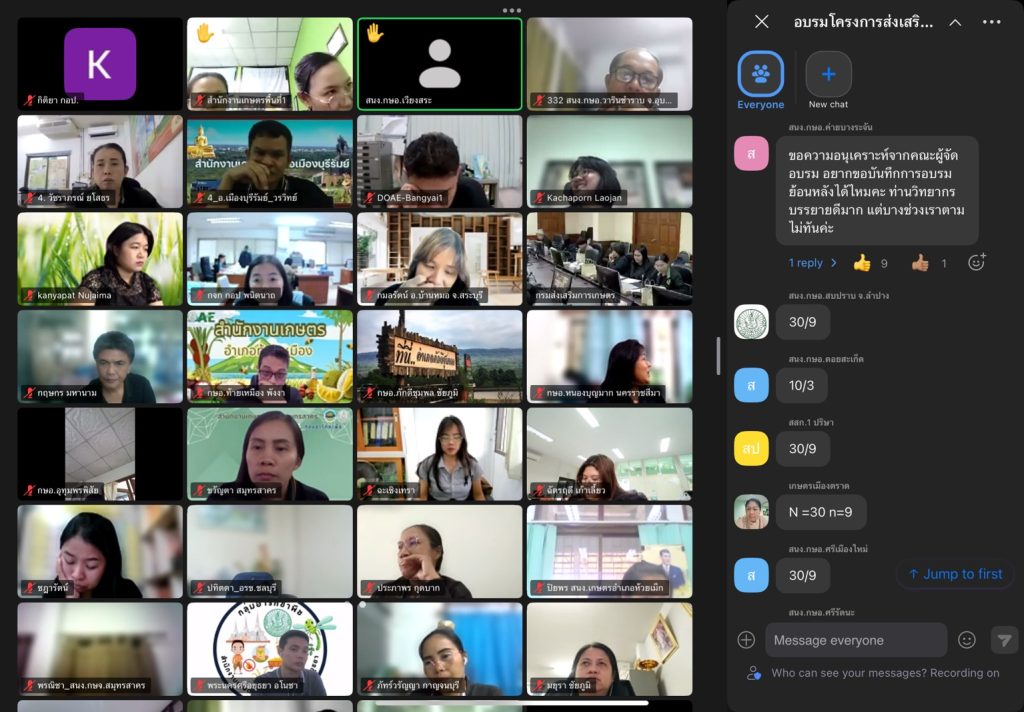Tap the attachment plus beside message box
The height and width of the screenshot is (712, 1024).
coord(746,640)
